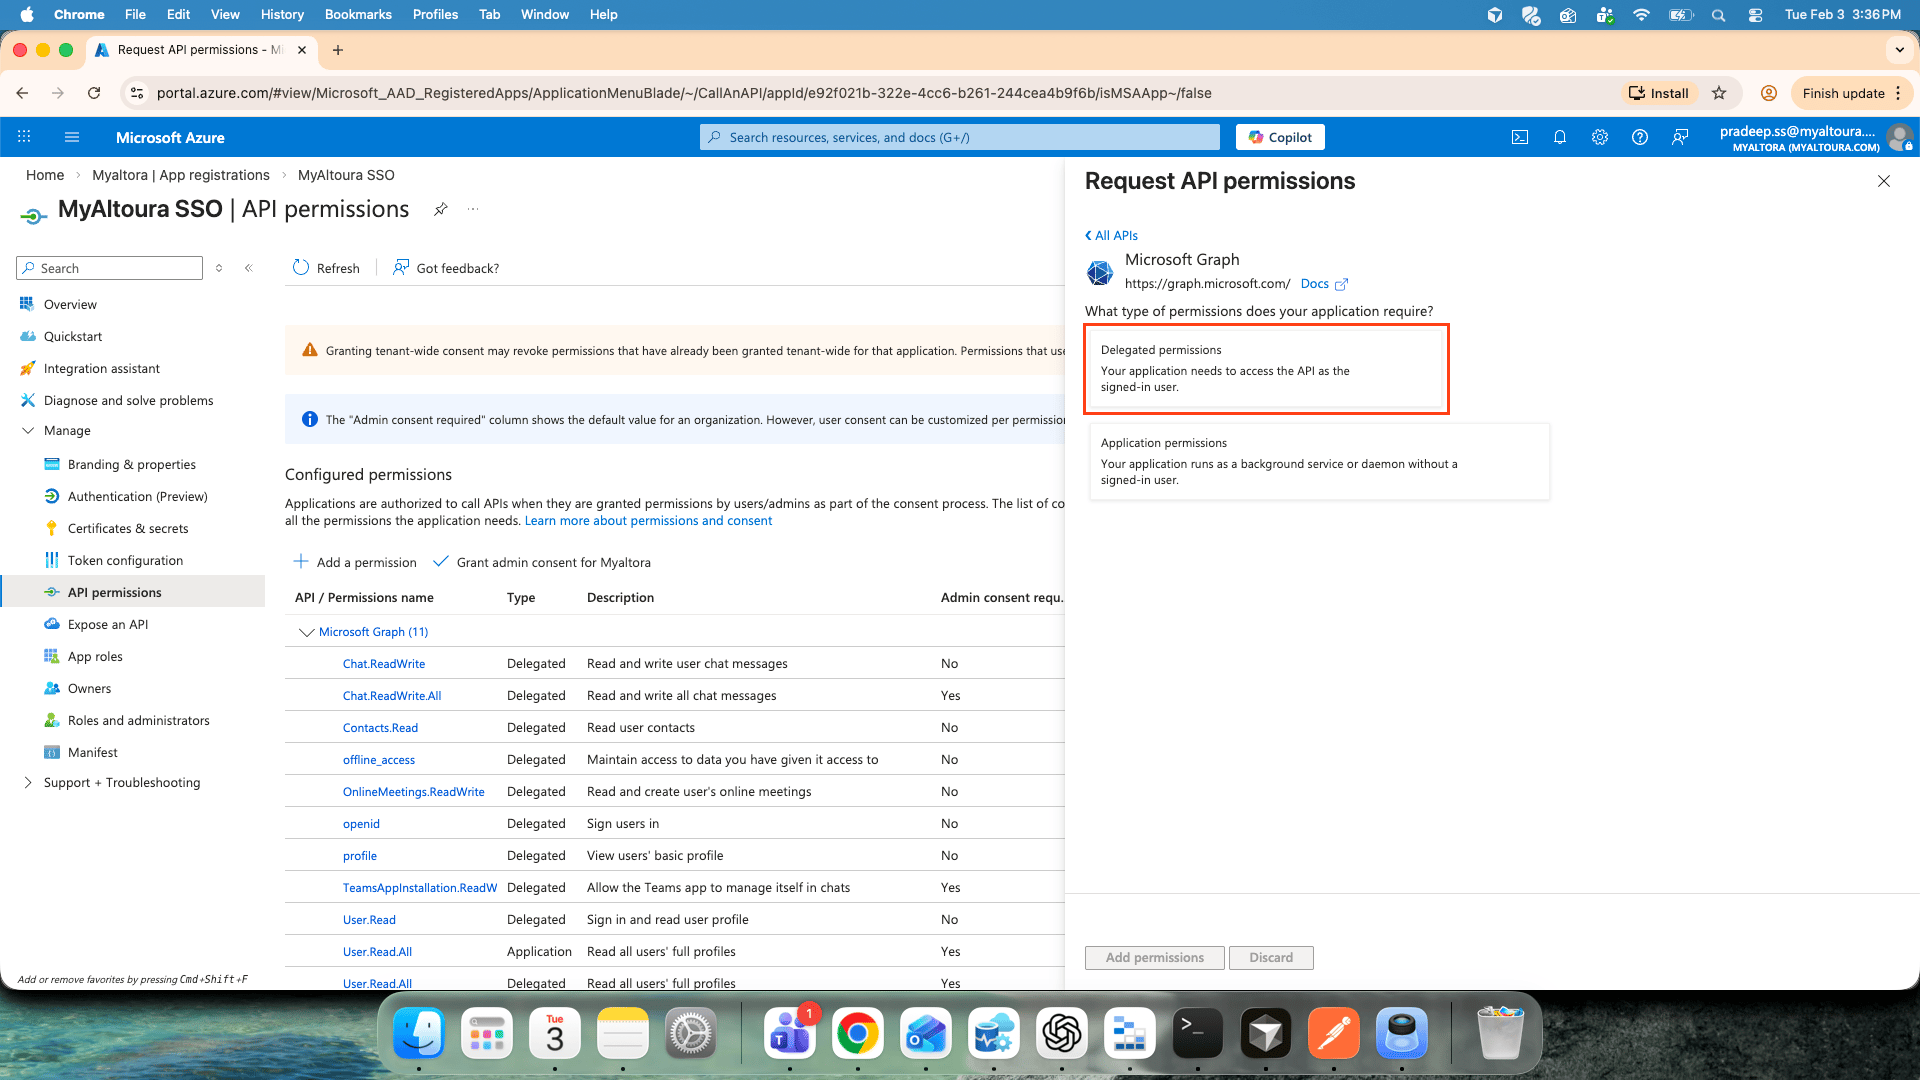
Task: Open the Azure help question mark
Action: (x=1640, y=137)
